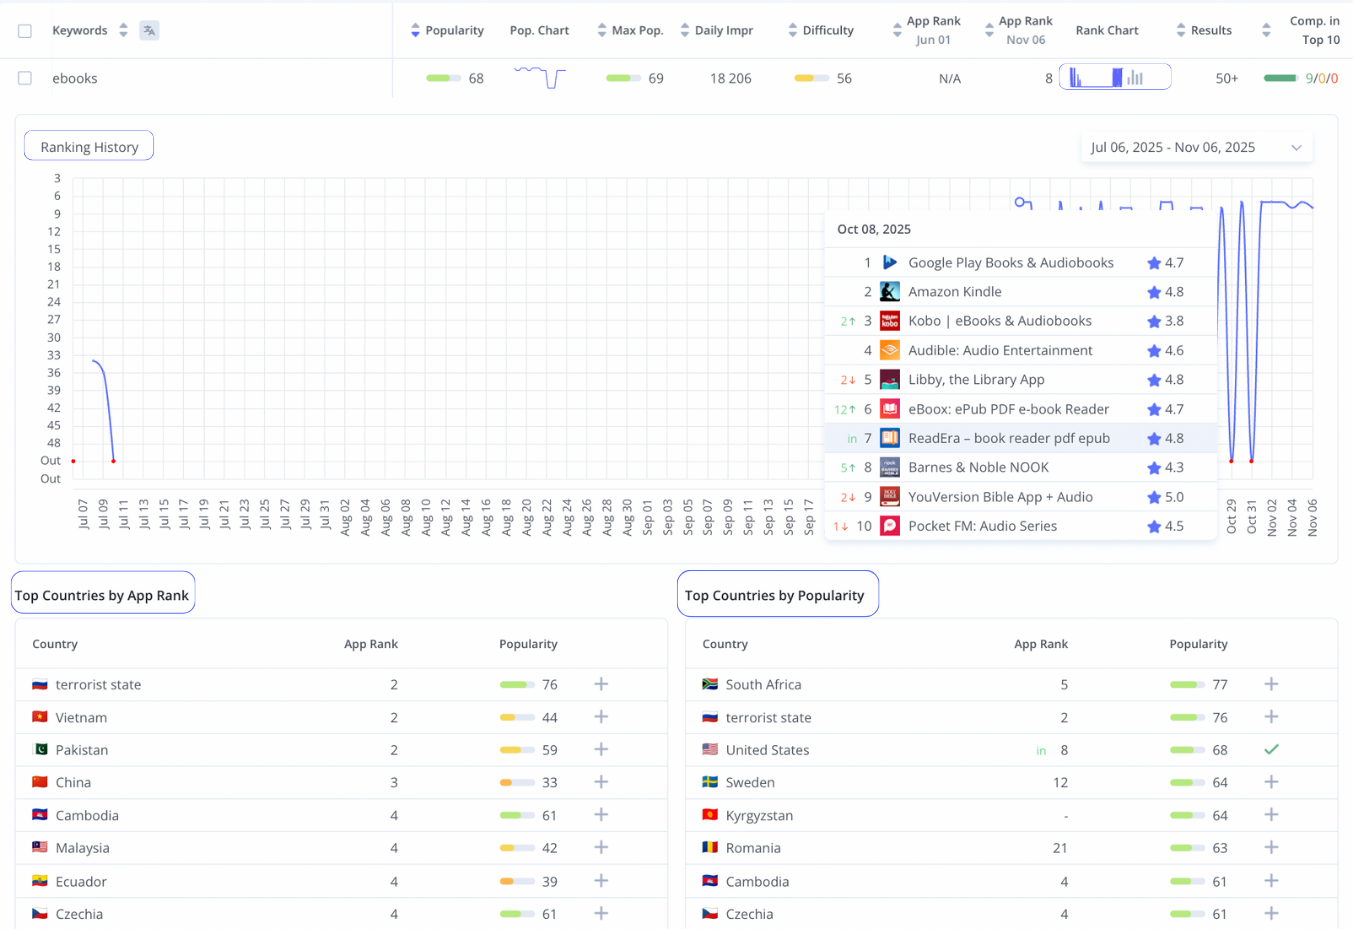Click the chevron on the date range selector
The image size is (1354, 929).
(x=1296, y=148)
